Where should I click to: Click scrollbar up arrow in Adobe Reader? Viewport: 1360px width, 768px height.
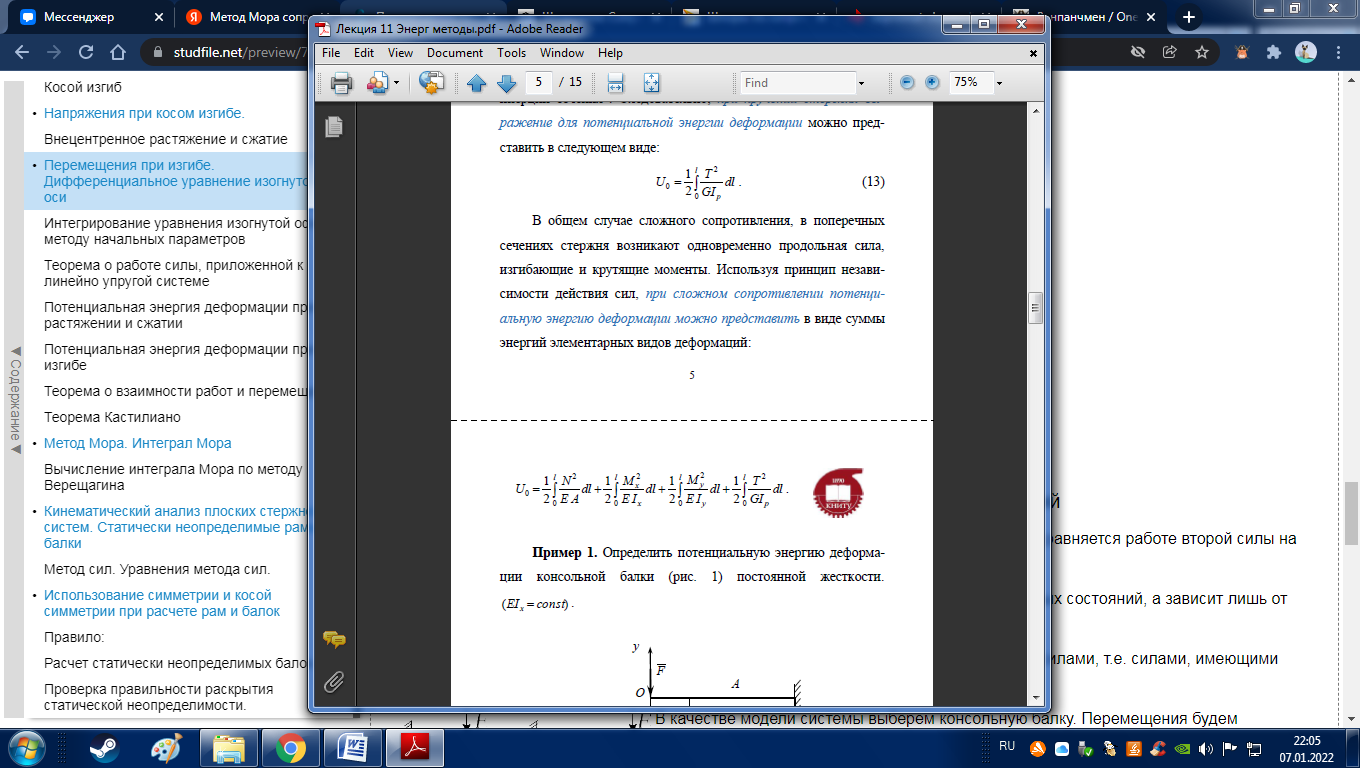[x=1036, y=110]
